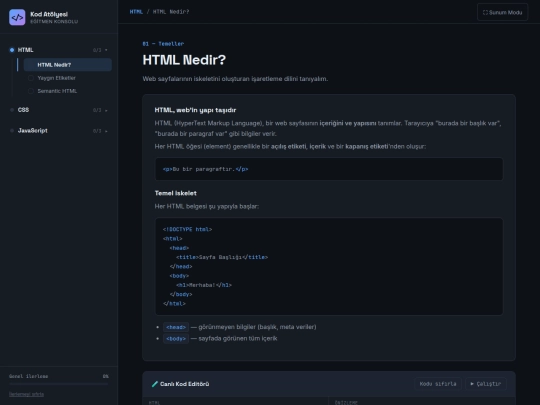Collapse the HTML section chevron
This screenshot has width=540, height=405.
tap(106, 50)
